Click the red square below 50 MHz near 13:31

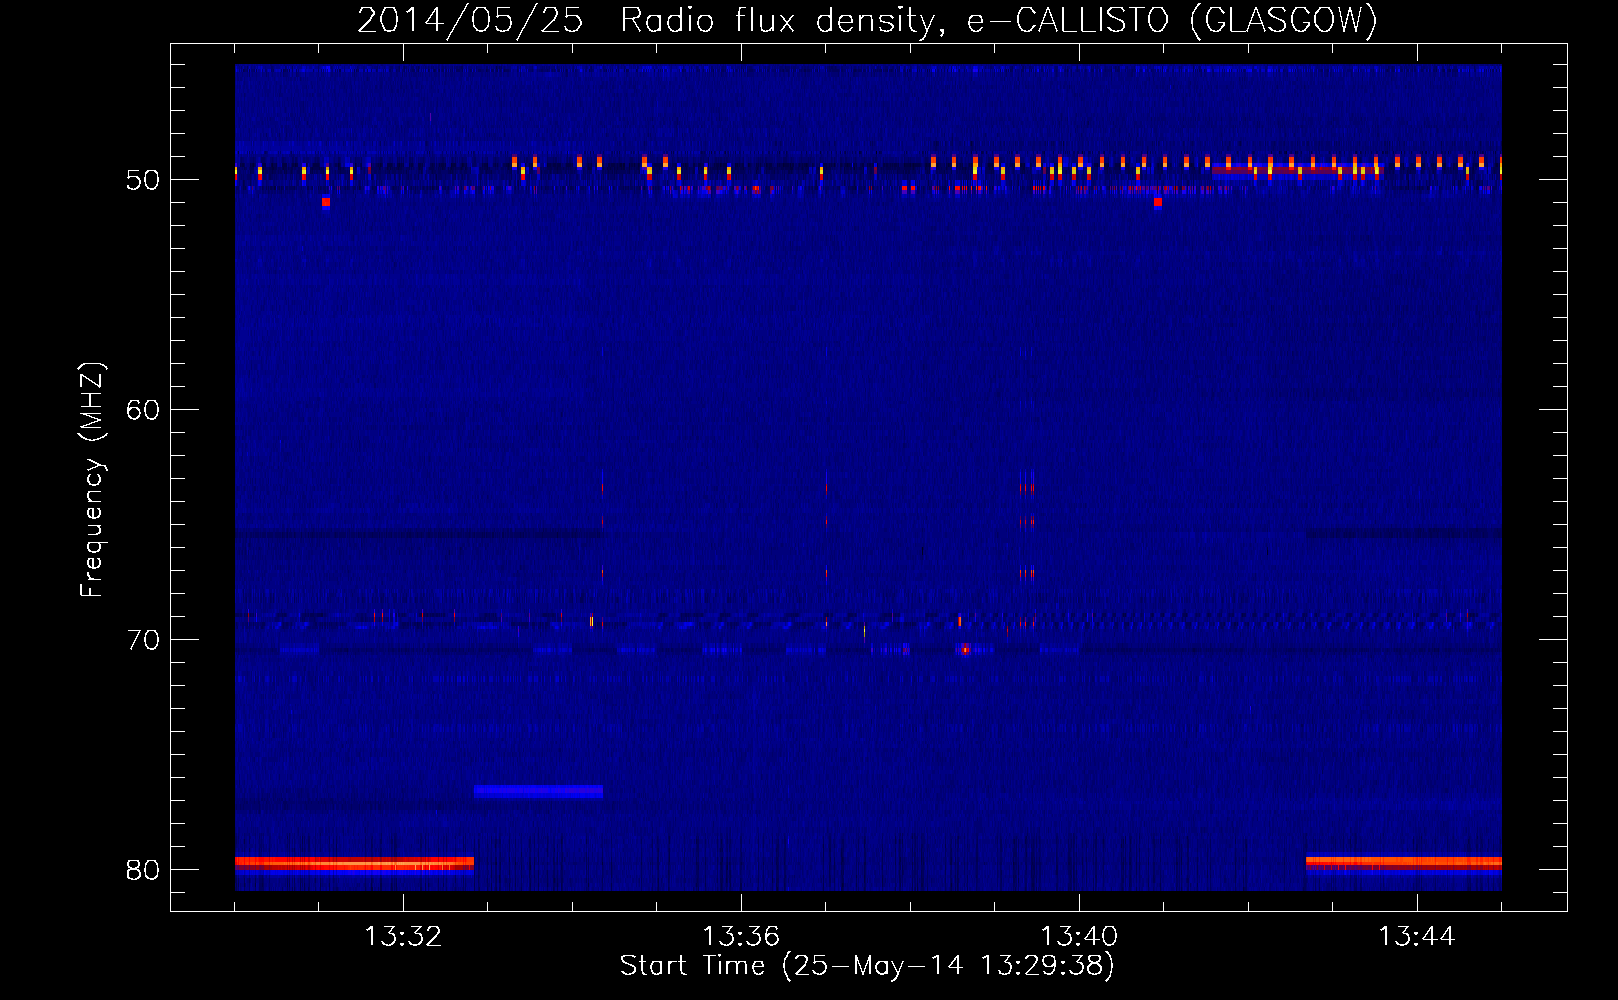click(326, 202)
